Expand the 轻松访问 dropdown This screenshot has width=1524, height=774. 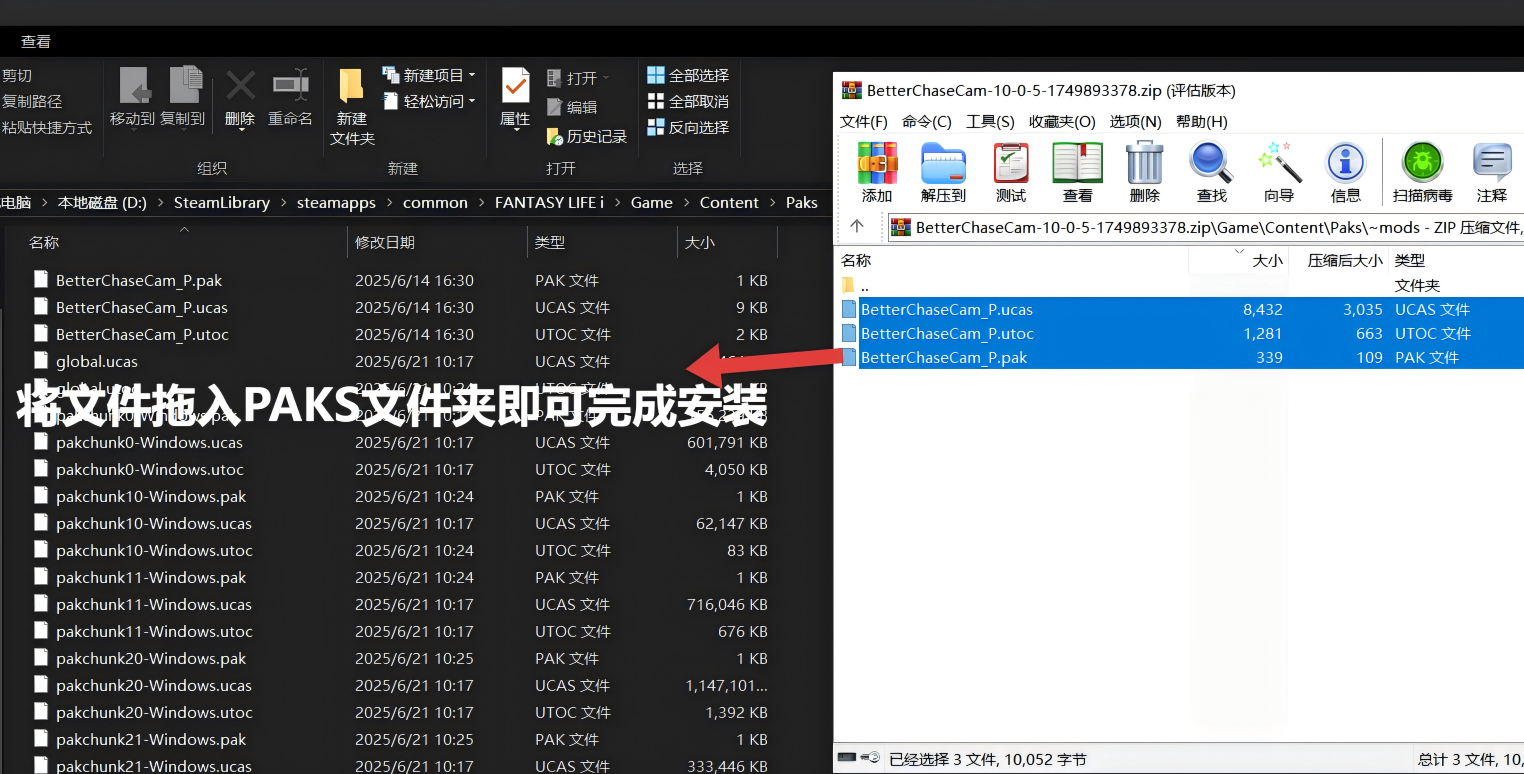tap(429, 101)
